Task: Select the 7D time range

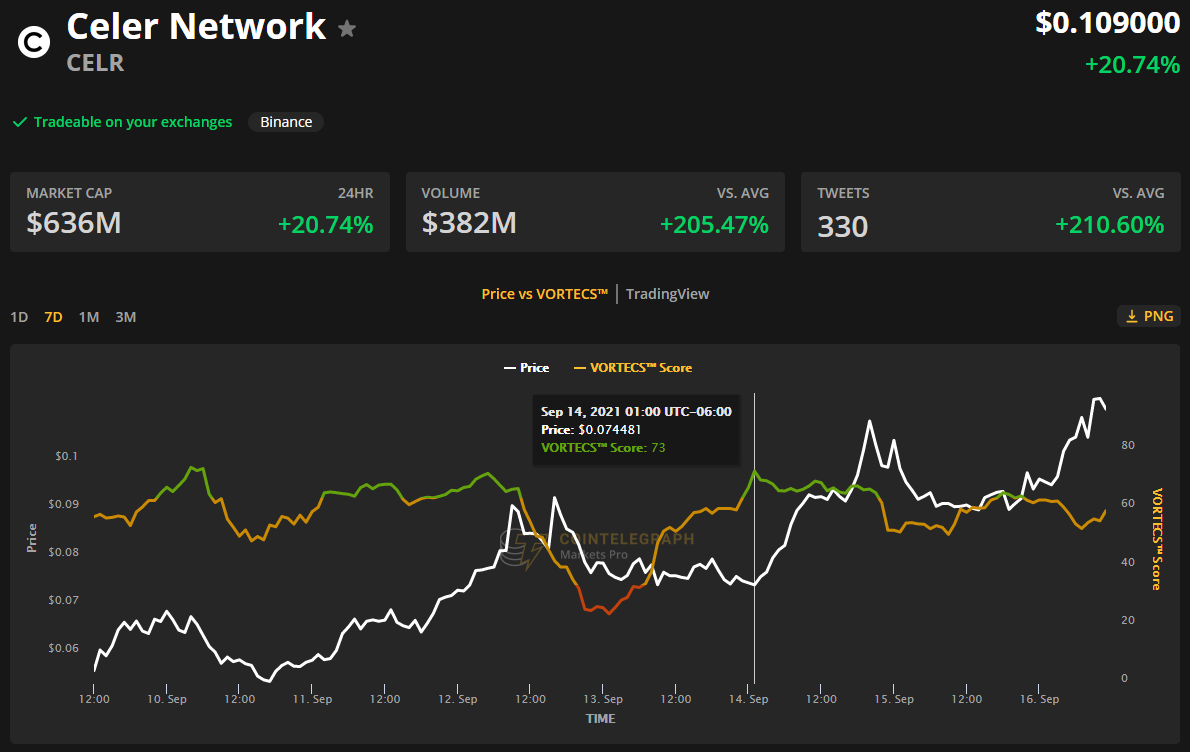Action: [53, 317]
